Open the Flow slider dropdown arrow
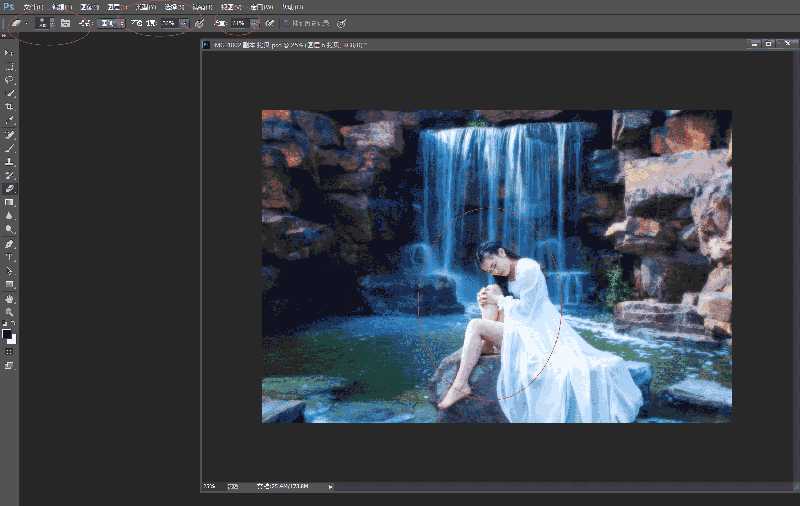The height and width of the screenshot is (506, 800). tap(254, 22)
